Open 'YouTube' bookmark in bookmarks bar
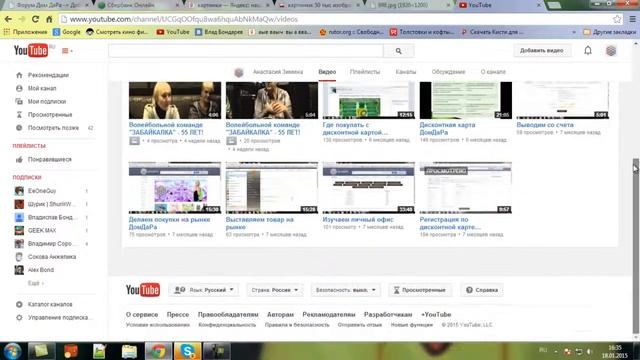 point(173,32)
